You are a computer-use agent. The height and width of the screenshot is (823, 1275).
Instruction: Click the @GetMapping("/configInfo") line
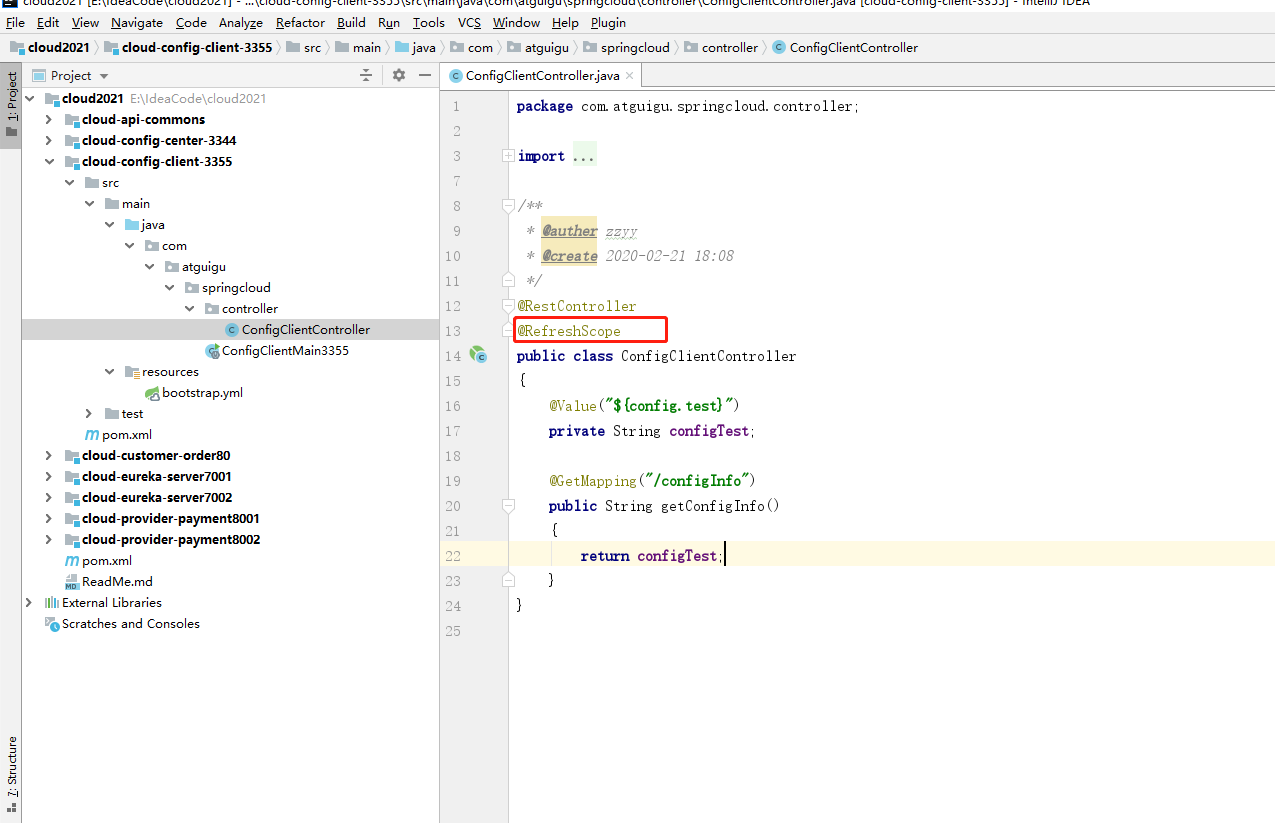(651, 481)
